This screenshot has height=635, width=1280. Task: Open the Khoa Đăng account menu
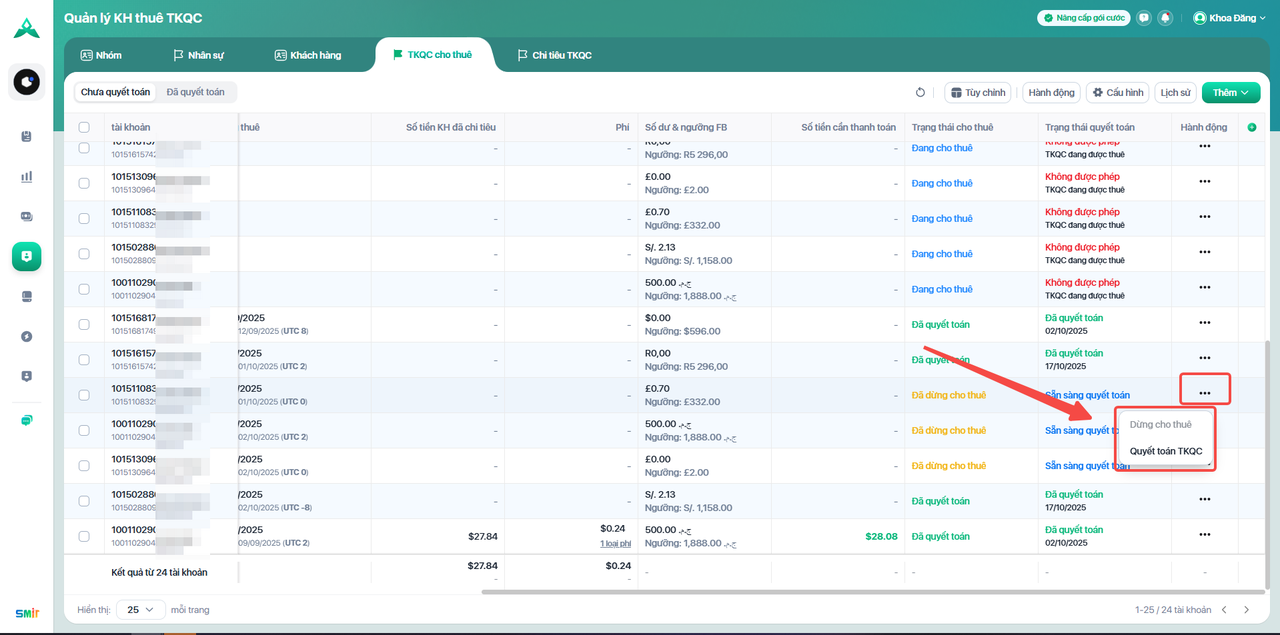[x=1229, y=18]
